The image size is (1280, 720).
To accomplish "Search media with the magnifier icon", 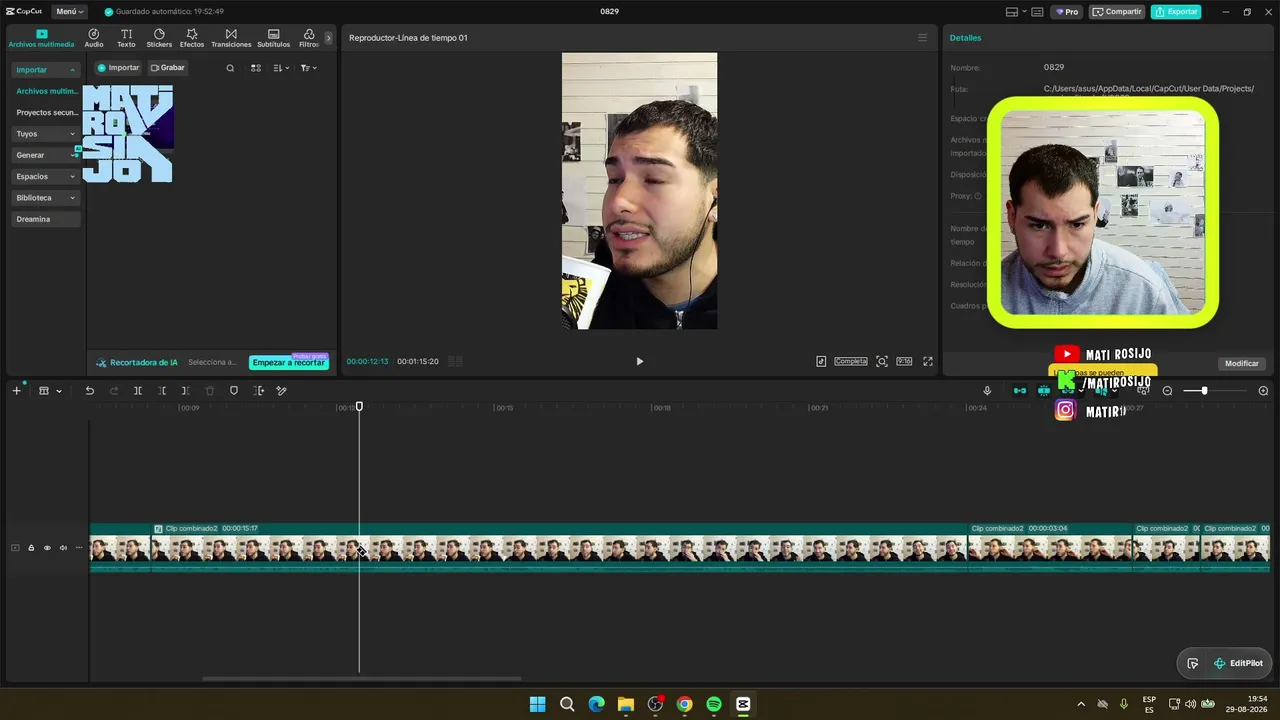I will click(x=230, y=68).
